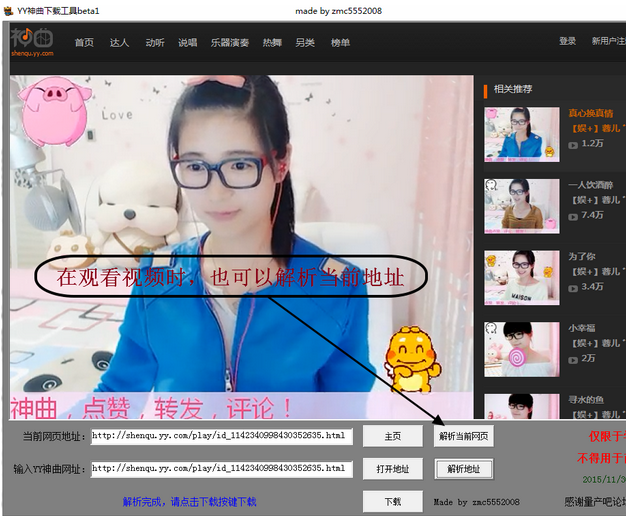Switch to the 热舞 section
This screenshot has width=626, height=516.
coord(272,43)
